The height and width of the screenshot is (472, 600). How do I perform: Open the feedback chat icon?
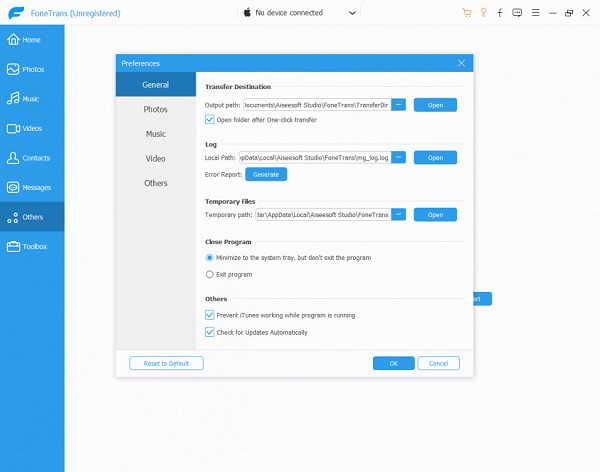tap(517, 13)
